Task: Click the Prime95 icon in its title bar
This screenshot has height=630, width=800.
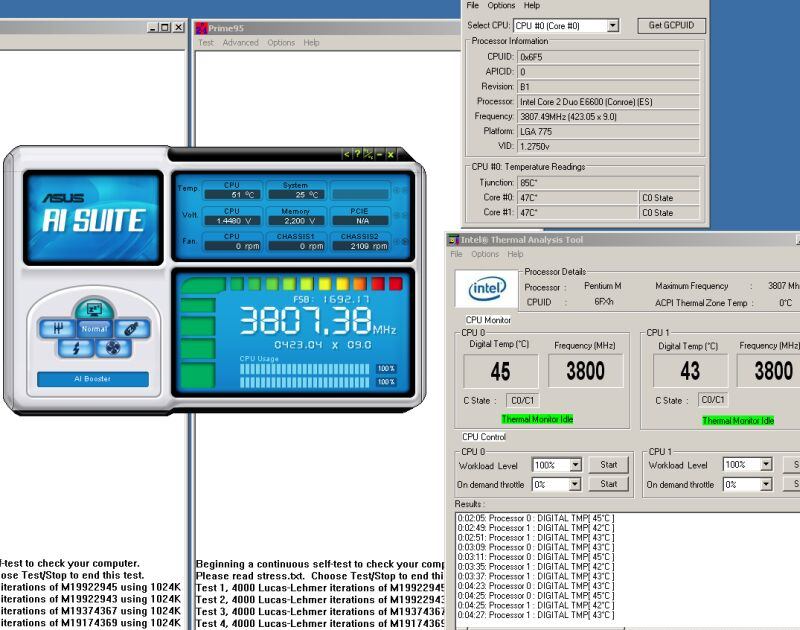Action: point(202,28)
